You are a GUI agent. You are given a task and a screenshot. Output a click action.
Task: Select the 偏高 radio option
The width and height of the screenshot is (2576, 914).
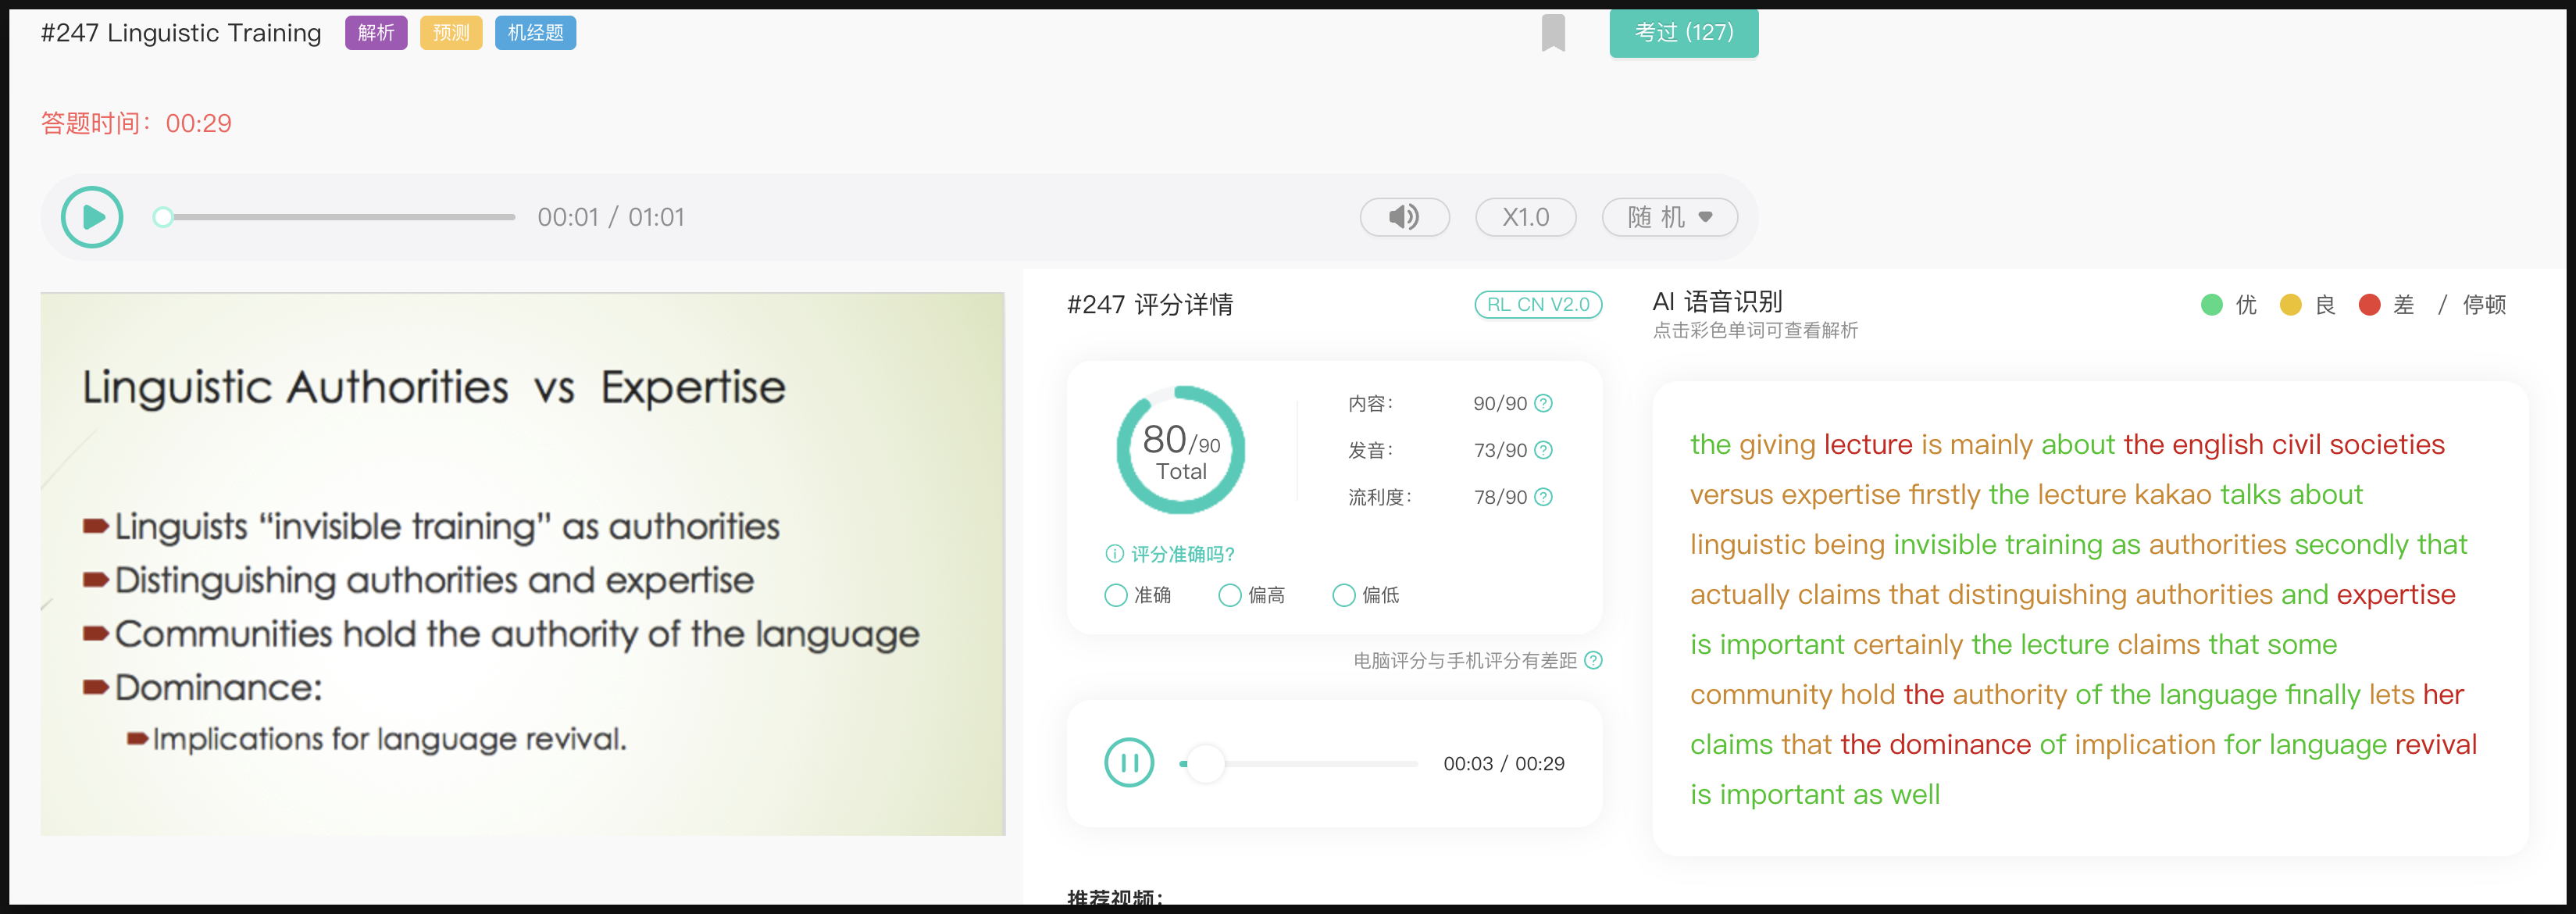point(1230,595)
